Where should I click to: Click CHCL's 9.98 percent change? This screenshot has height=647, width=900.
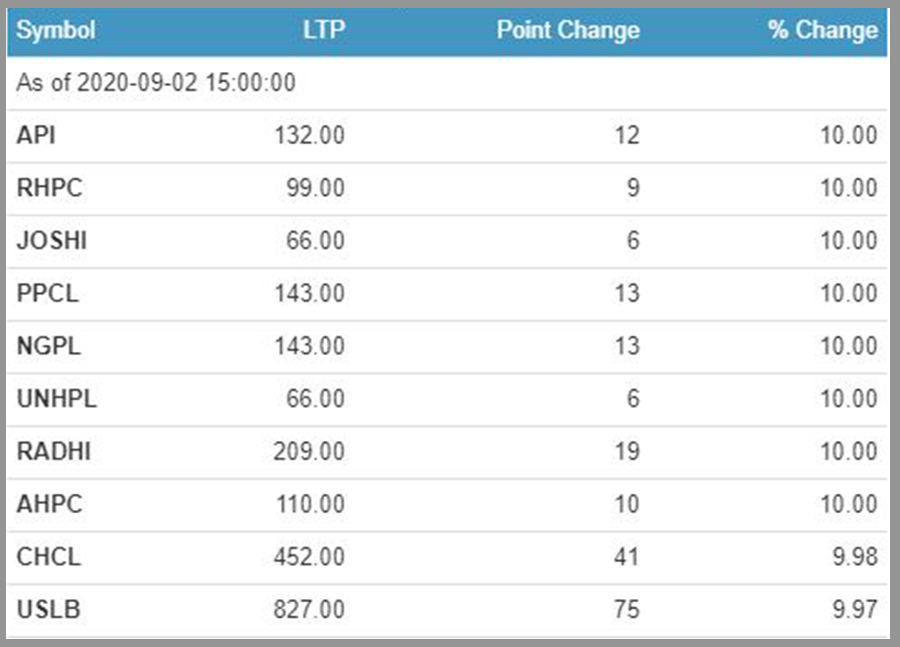pos(855,557)
